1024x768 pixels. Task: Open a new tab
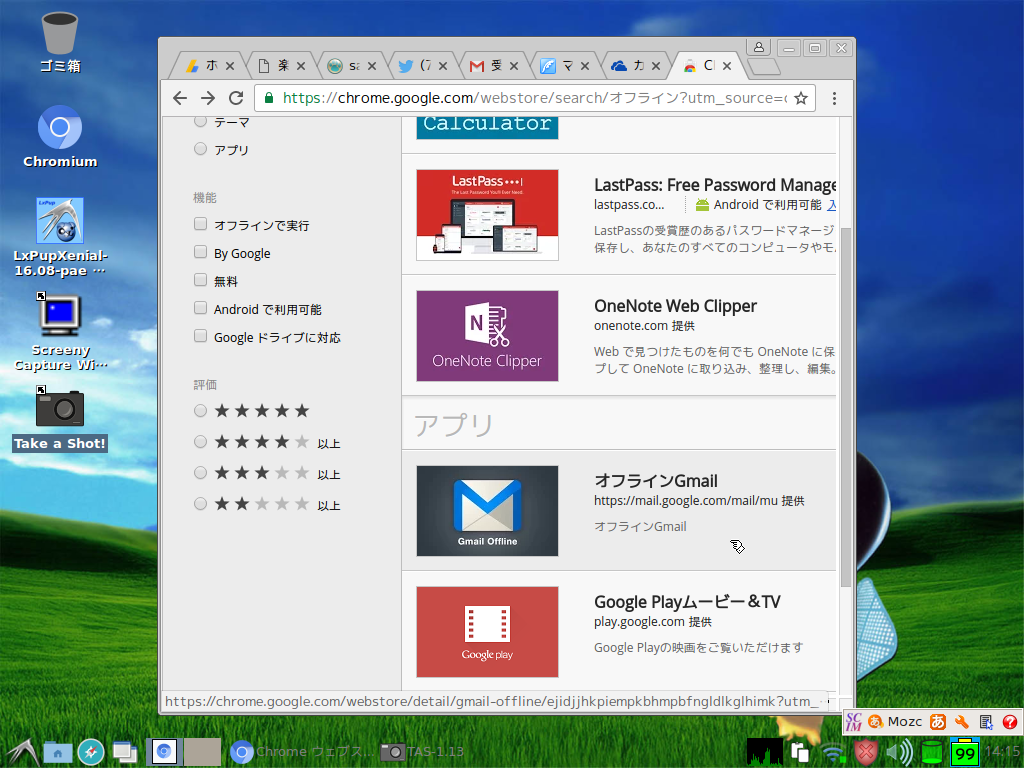[763, 67]
